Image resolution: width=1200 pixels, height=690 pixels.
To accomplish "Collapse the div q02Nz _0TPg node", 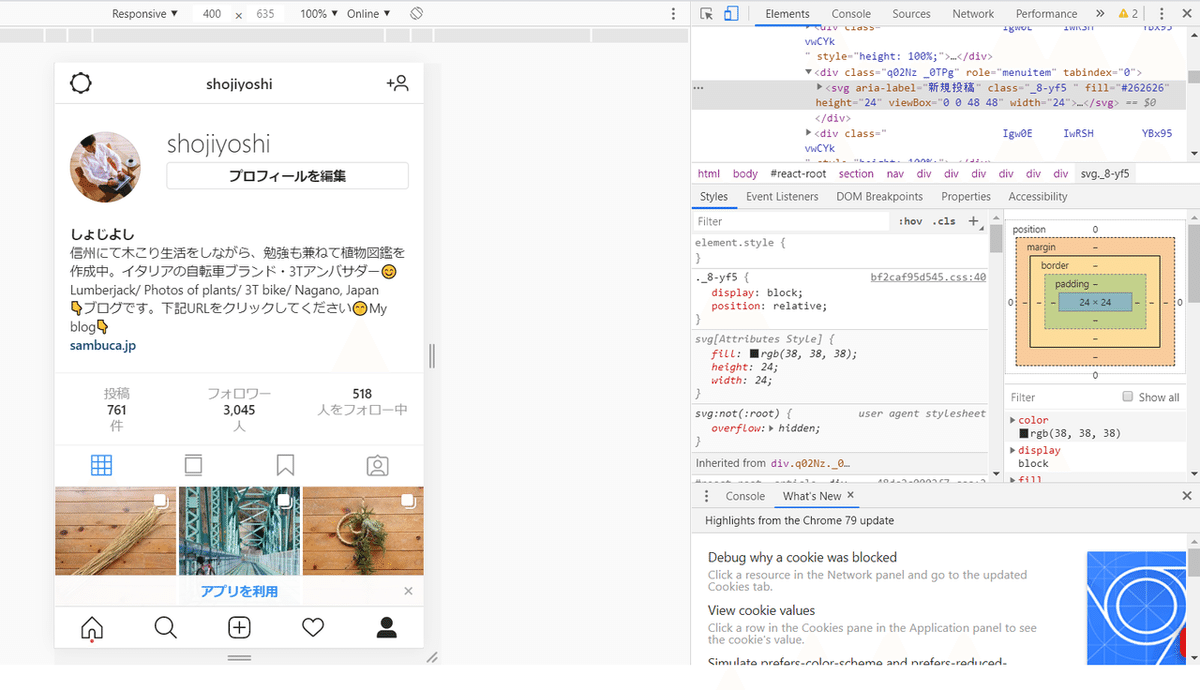I will pyautogui.click(x=809, y=73).
